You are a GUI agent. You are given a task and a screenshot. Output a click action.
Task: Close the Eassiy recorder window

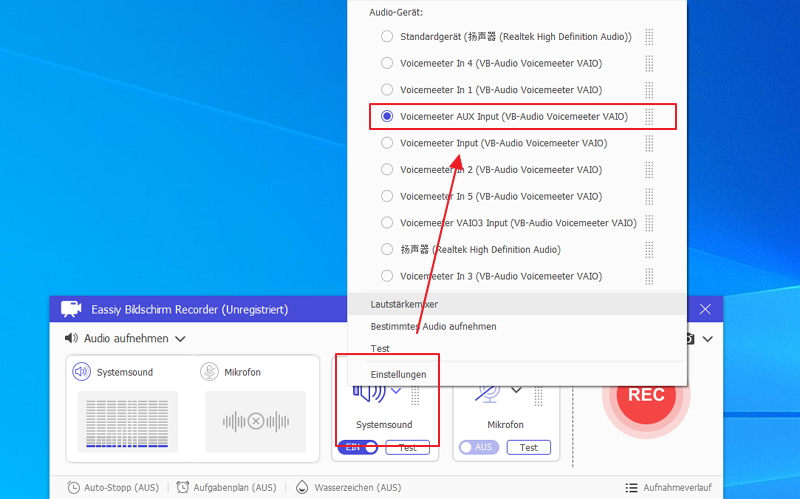[x=705, y=309]
